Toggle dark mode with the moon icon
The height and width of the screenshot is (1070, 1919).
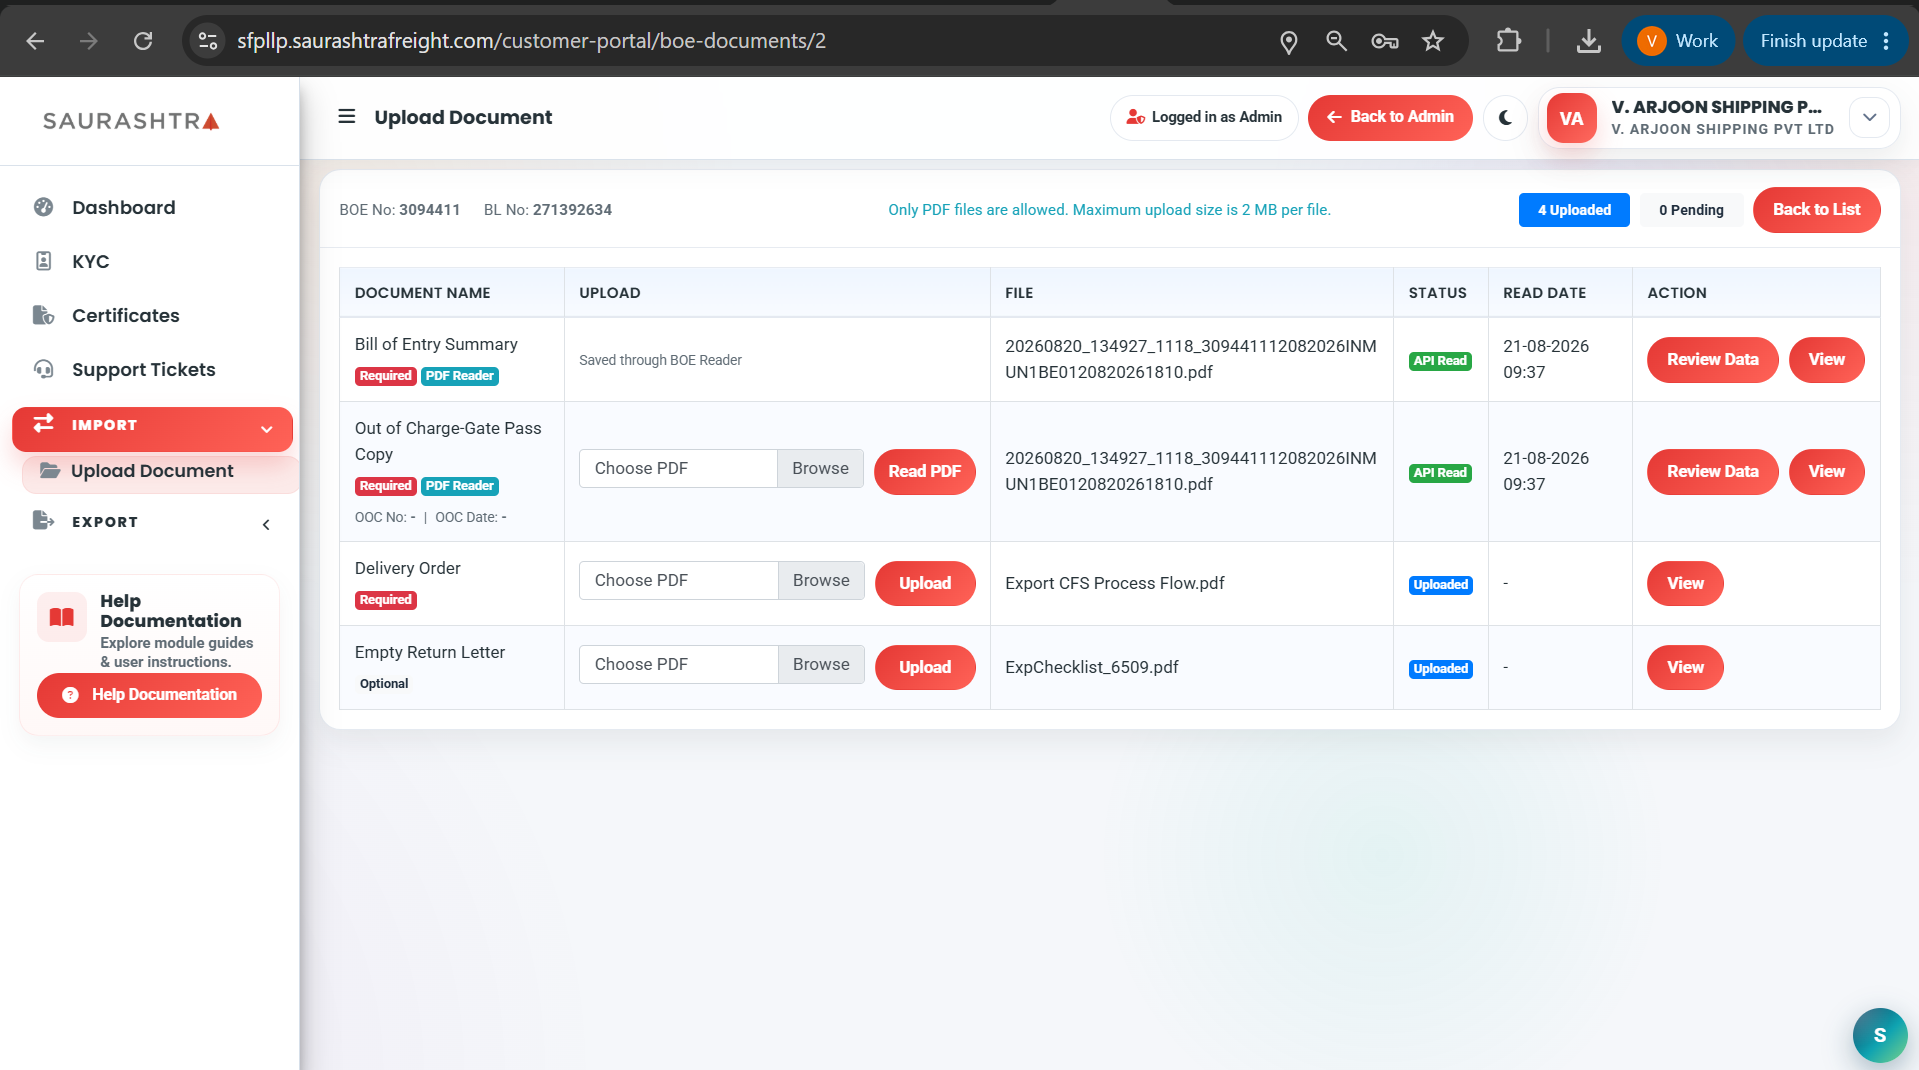coord(1505,118)
